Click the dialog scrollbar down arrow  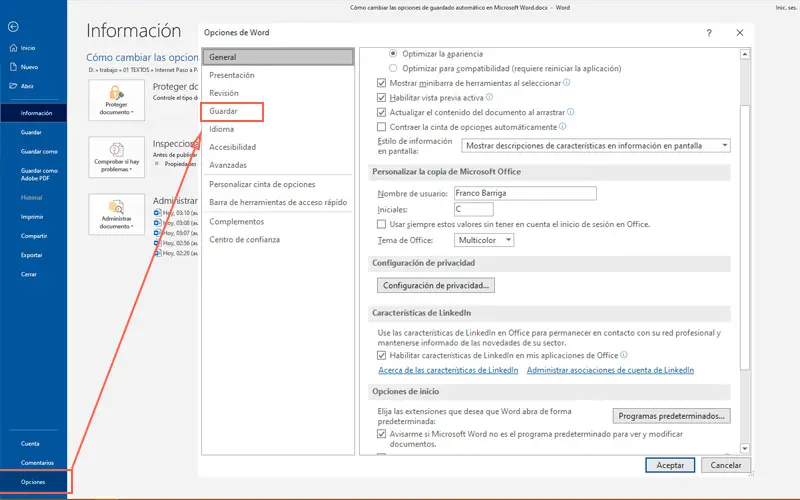(745, 448)
